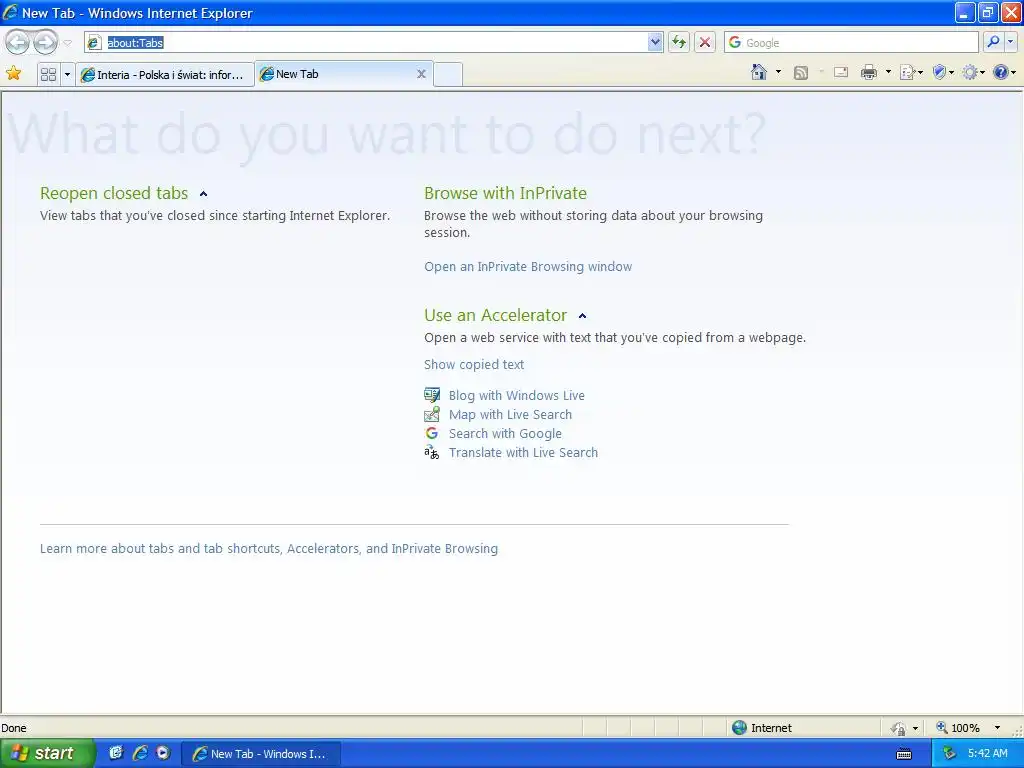The height and width of the screenshot is (768, 1024).
Task: Open search provider options dropdown arrow
Action: (x=1010, y=42)
